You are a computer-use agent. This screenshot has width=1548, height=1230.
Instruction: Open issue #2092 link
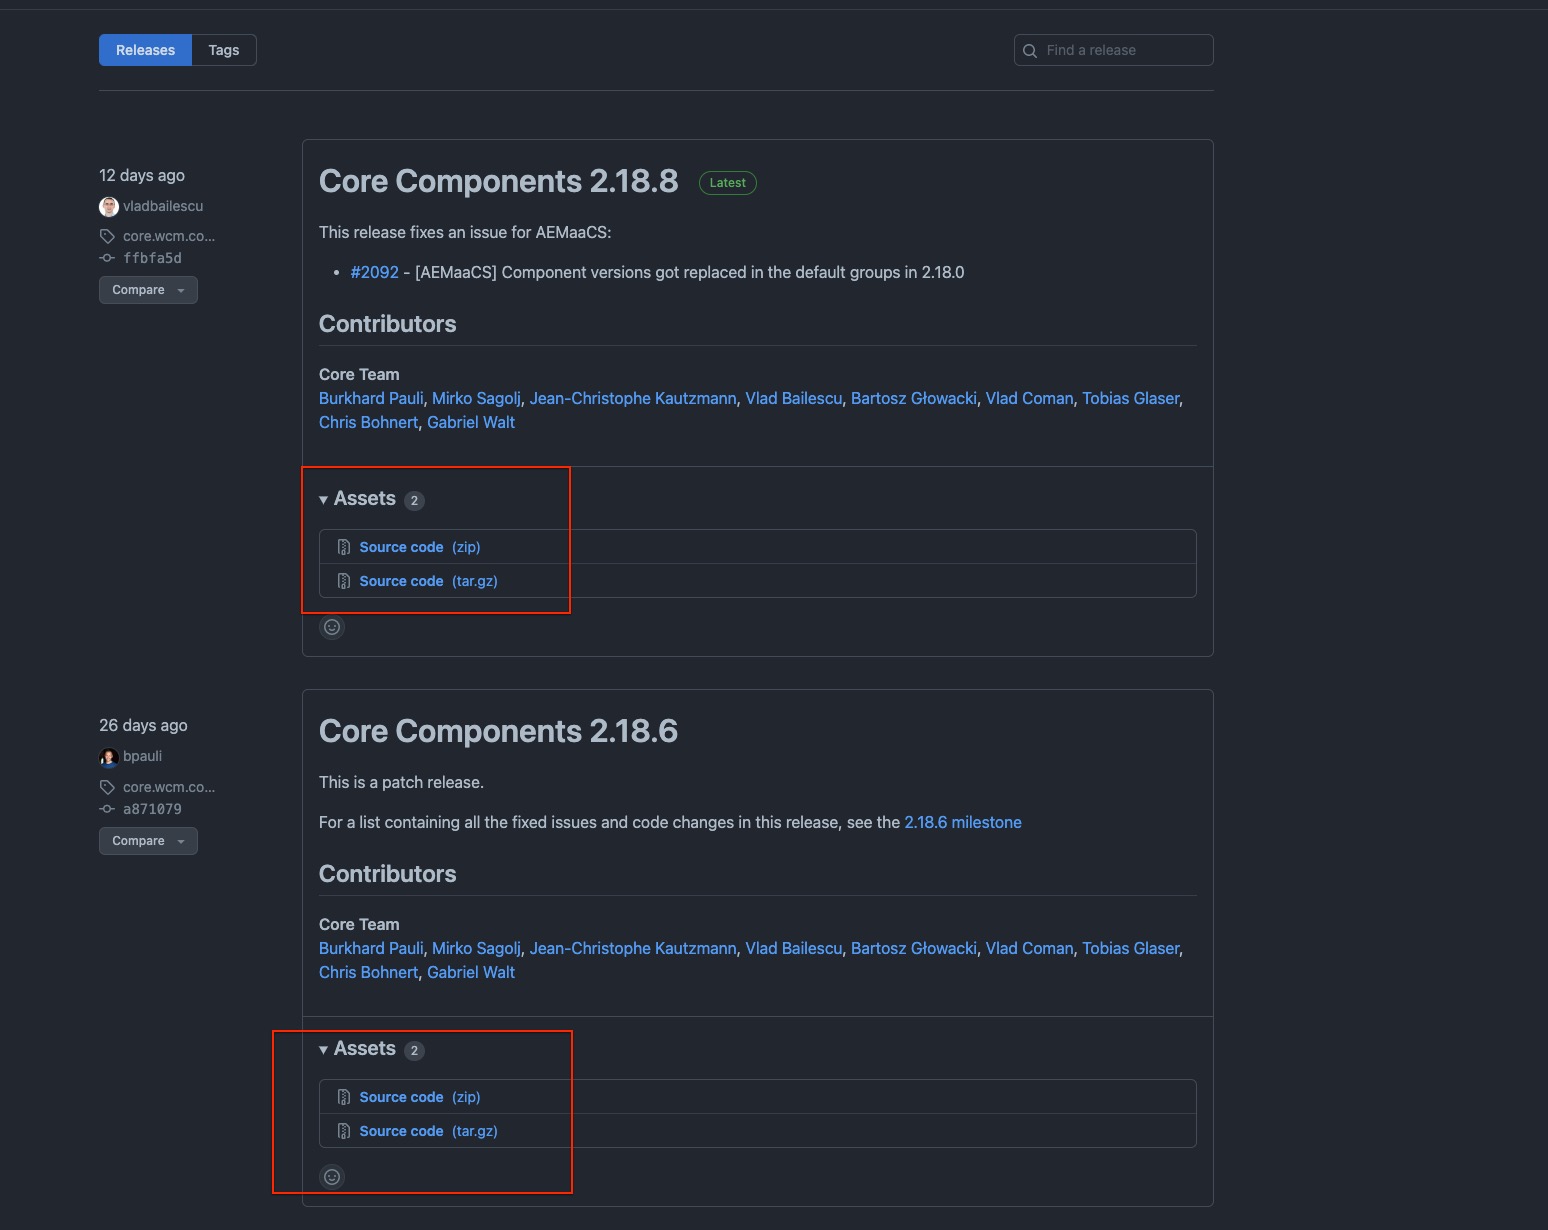click(375, 271)
